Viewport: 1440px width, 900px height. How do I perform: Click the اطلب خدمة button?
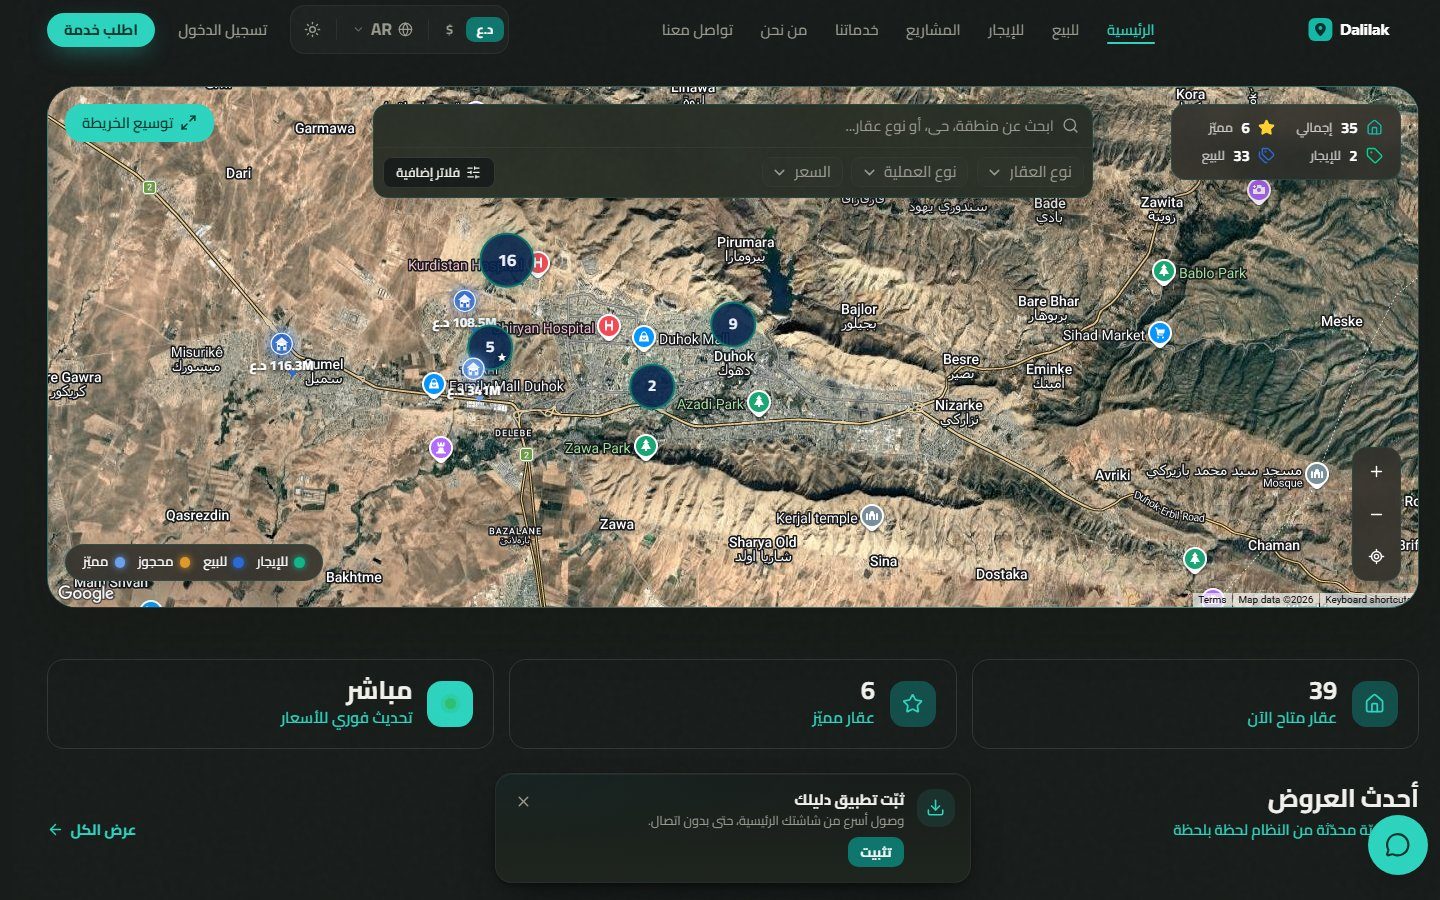(101, 30)
